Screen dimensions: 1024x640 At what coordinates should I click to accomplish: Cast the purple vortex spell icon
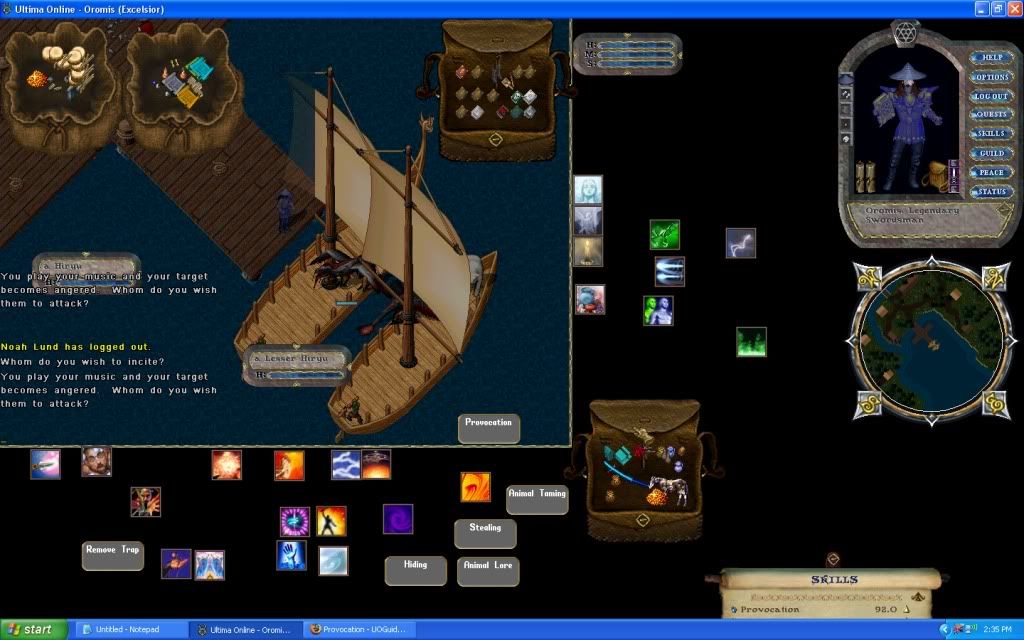click(x=398, y=519)
